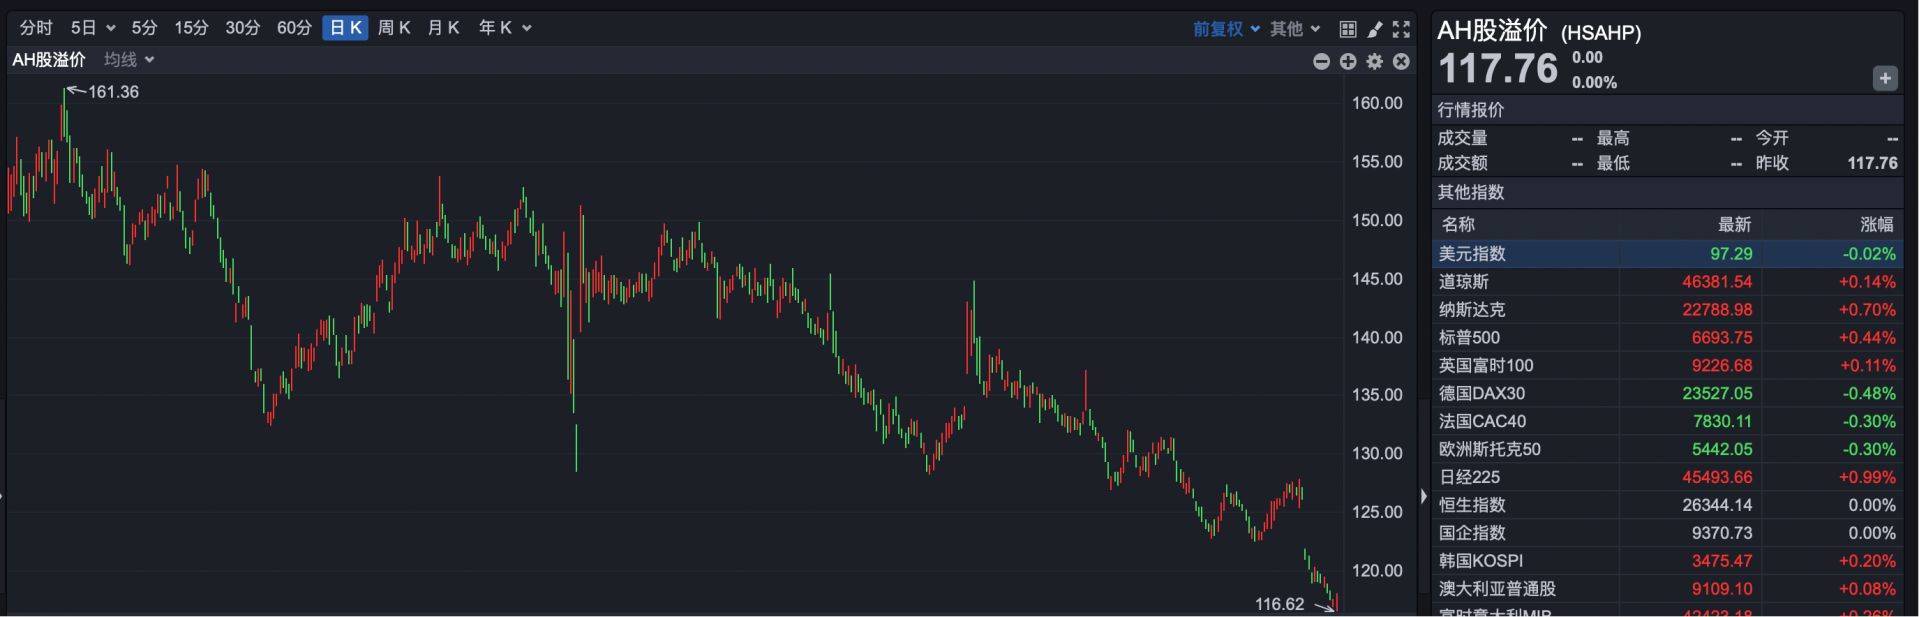Switch to the 分时 intraday tab
The height and width of the screenshot is (617, 1919).
click(36, 28)
